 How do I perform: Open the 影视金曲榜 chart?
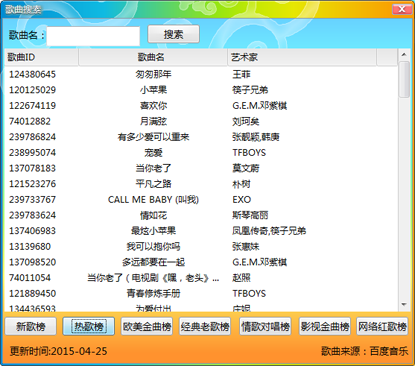[325, 326]
